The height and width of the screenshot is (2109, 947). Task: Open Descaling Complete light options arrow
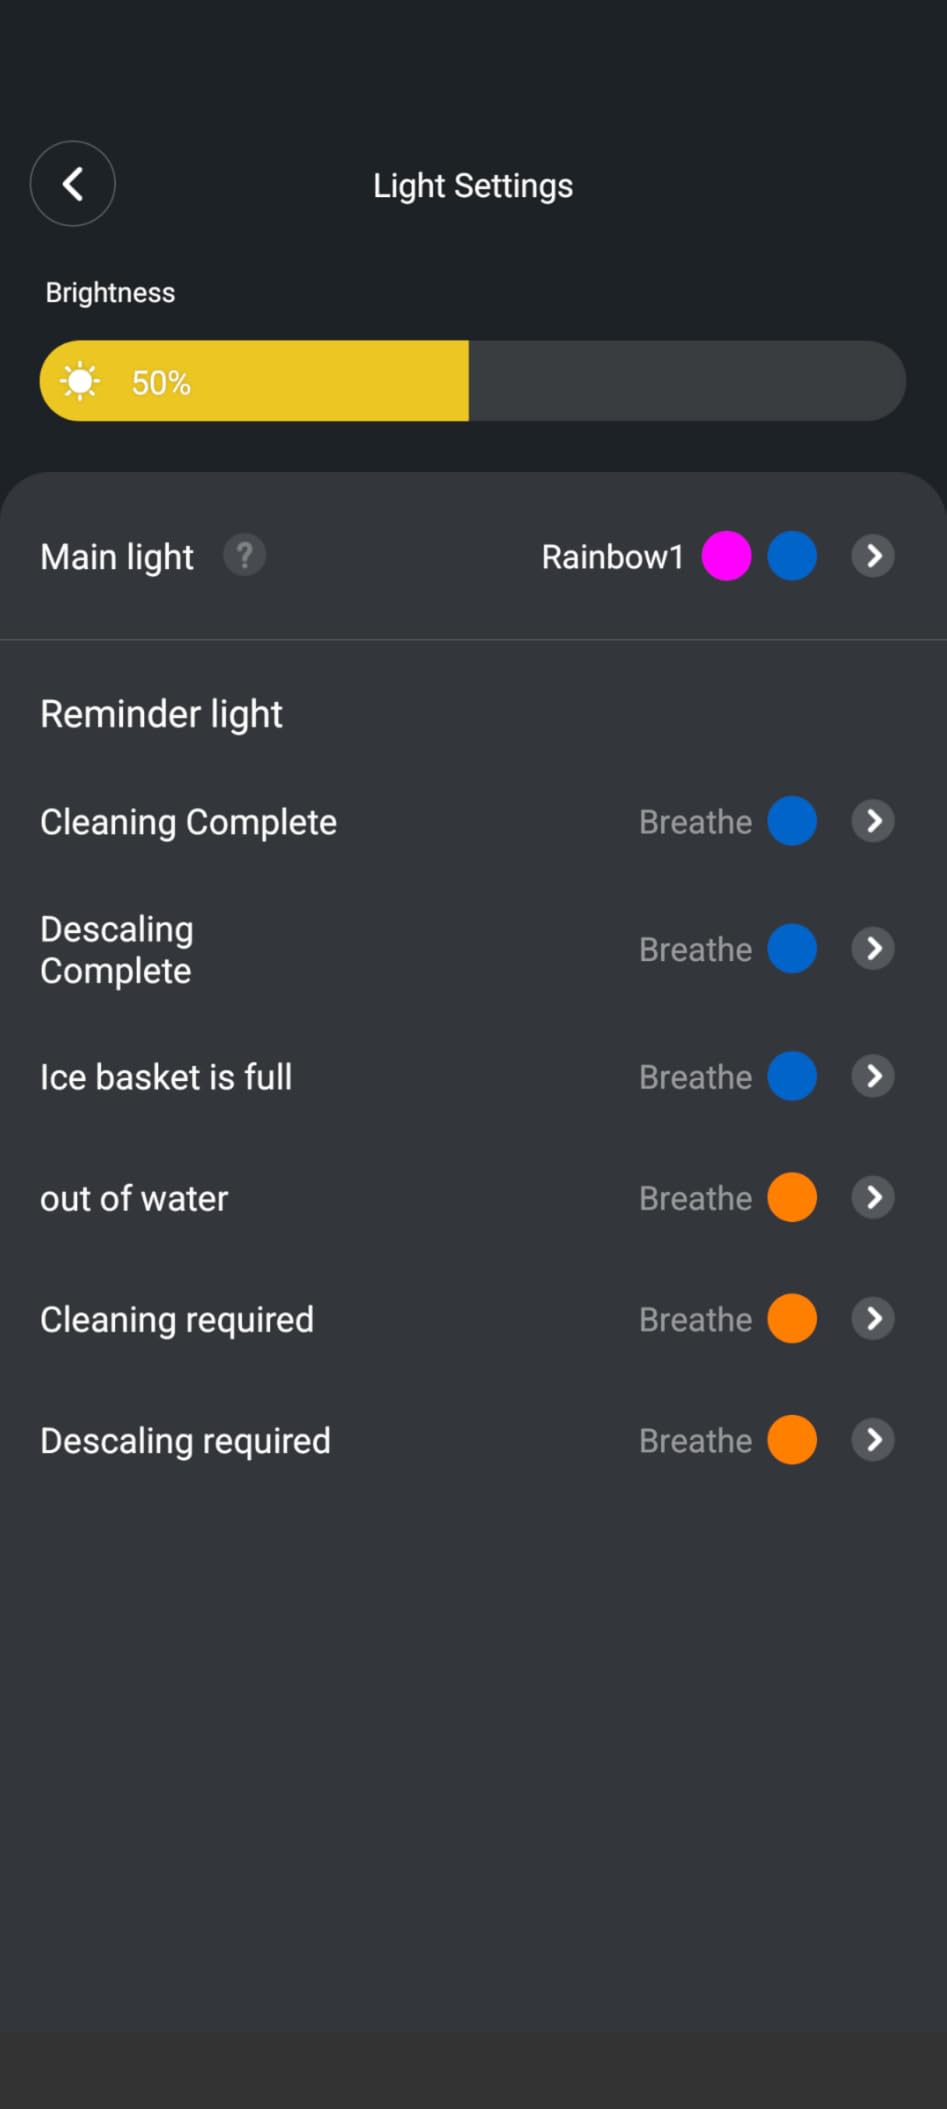(873, 948)
